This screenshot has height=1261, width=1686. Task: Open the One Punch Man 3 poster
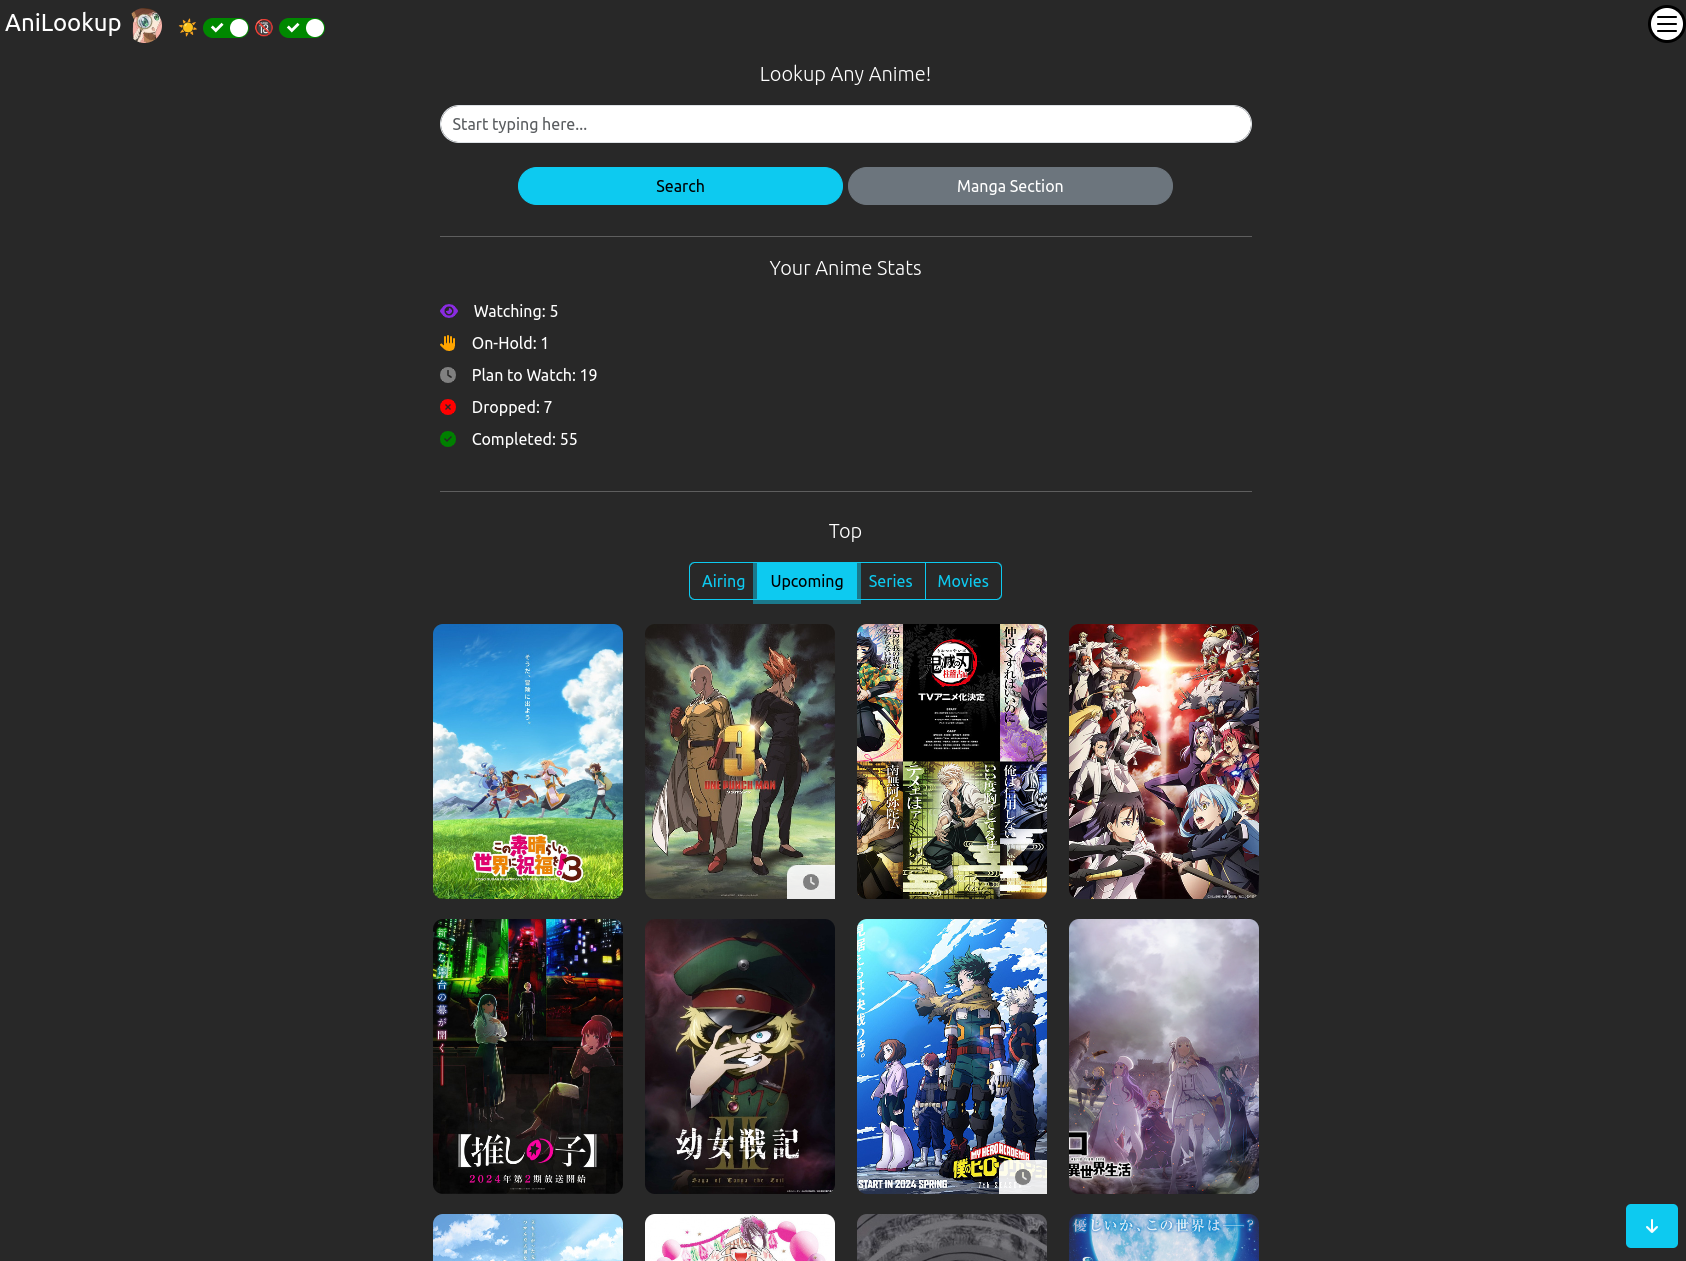(x=740, y=761)
